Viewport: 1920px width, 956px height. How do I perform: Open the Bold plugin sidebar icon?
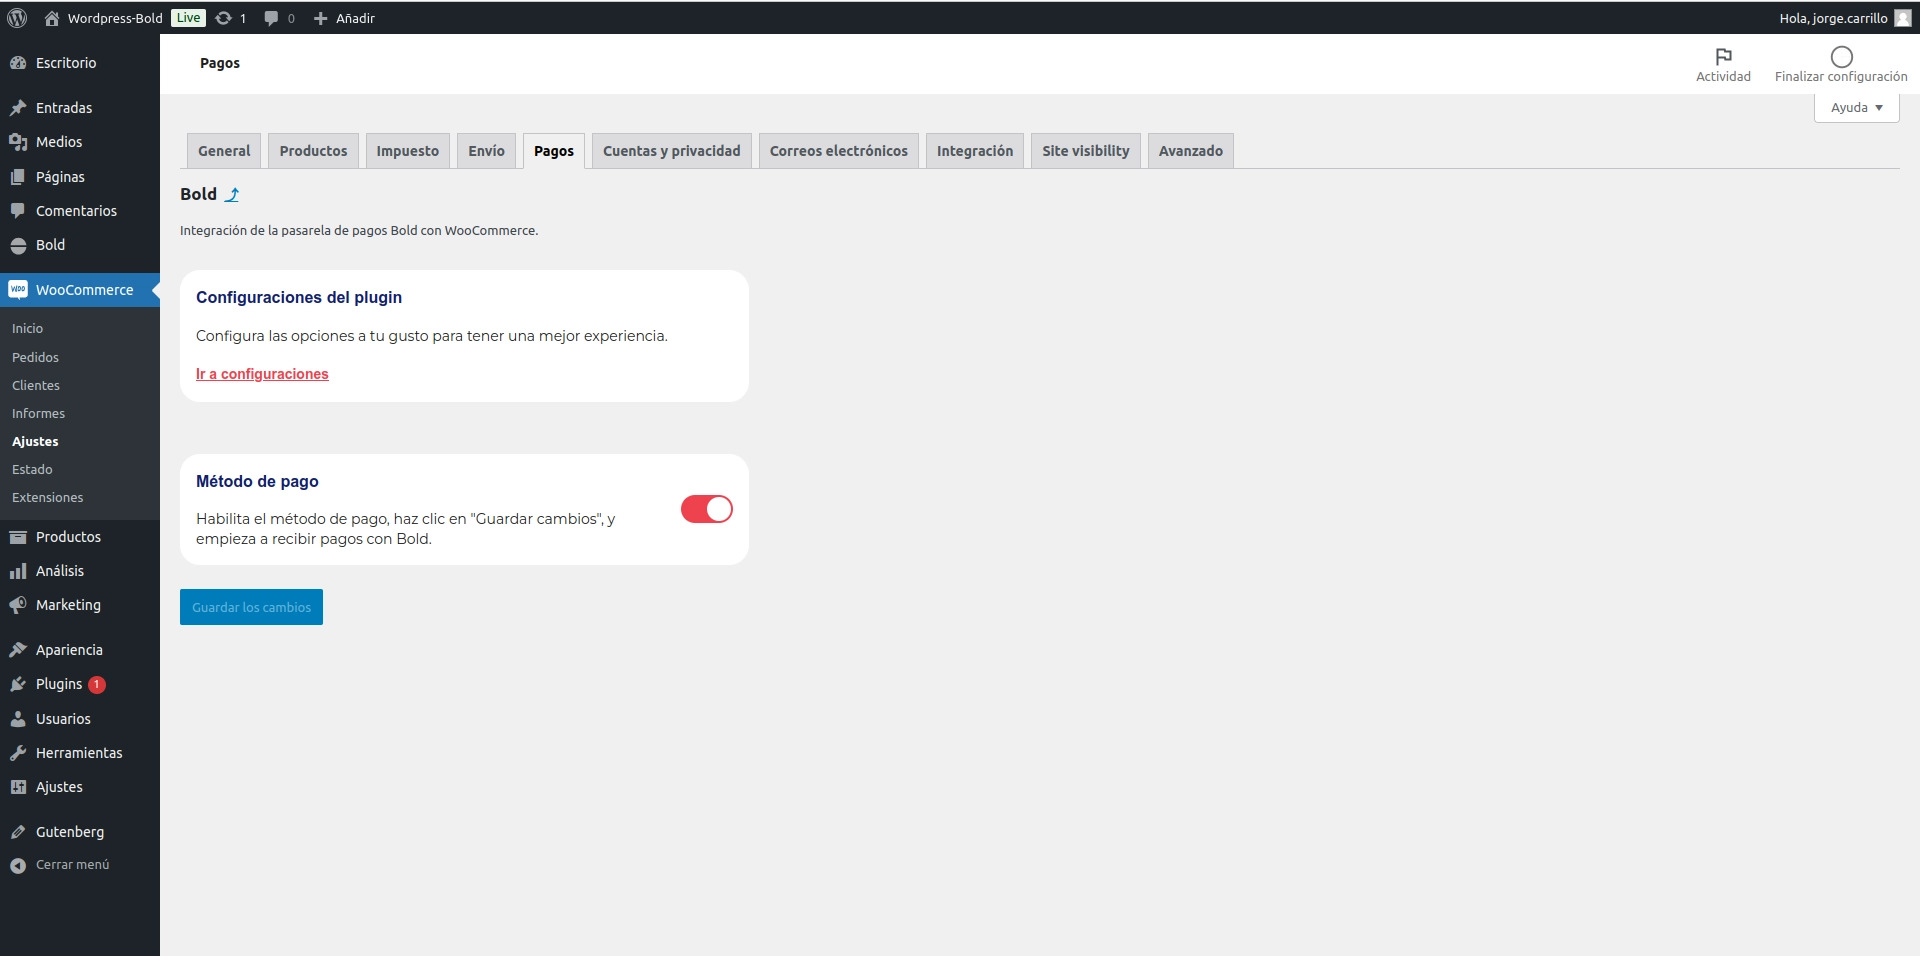pos(18,245)
